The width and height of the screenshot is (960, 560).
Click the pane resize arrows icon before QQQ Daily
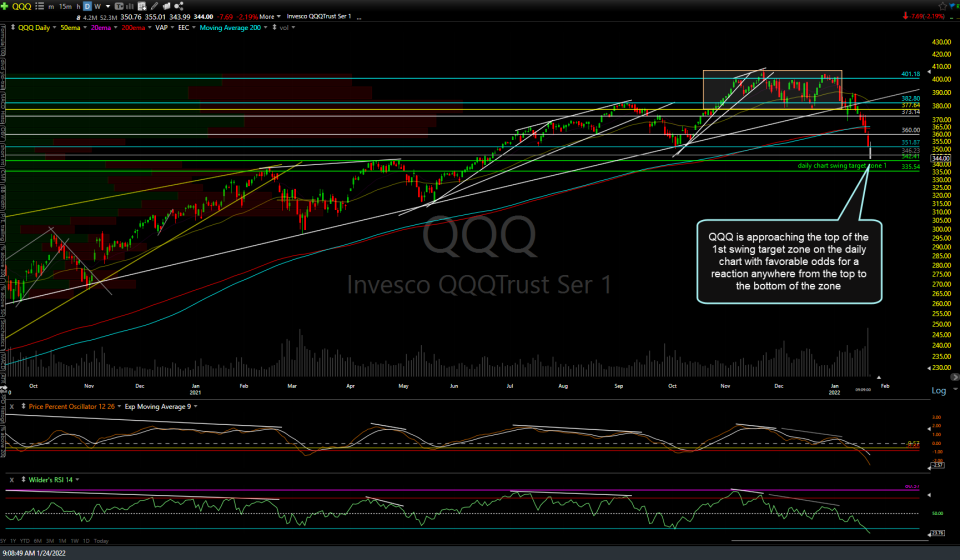(13, 28)
